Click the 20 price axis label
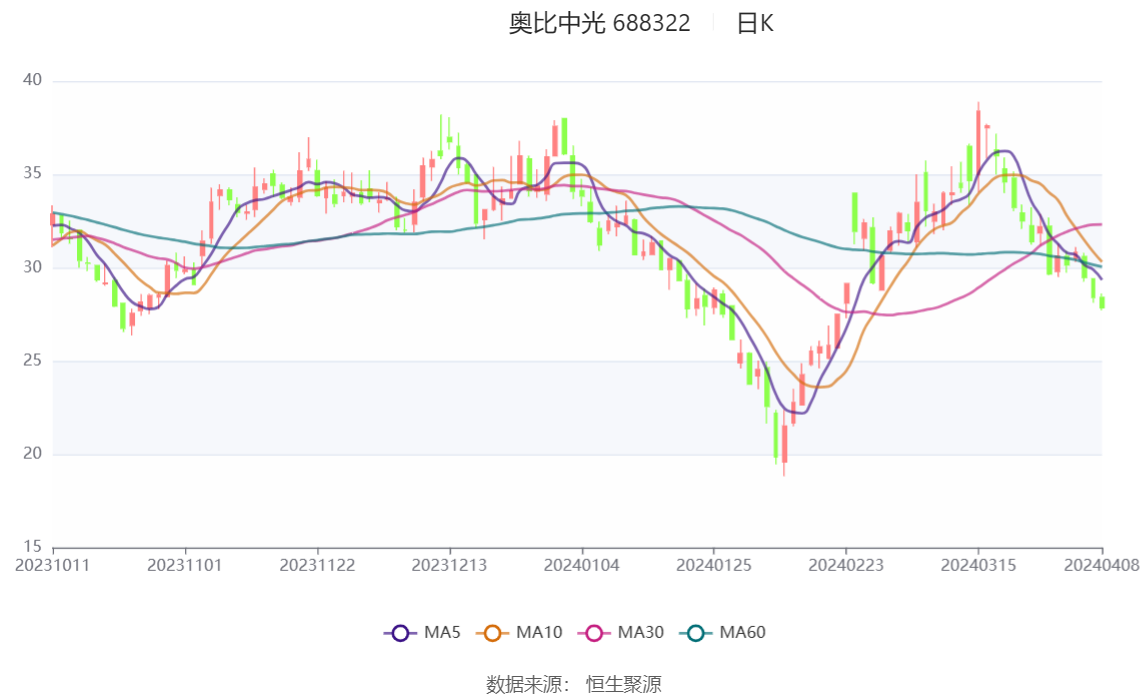 pos(32,454)
